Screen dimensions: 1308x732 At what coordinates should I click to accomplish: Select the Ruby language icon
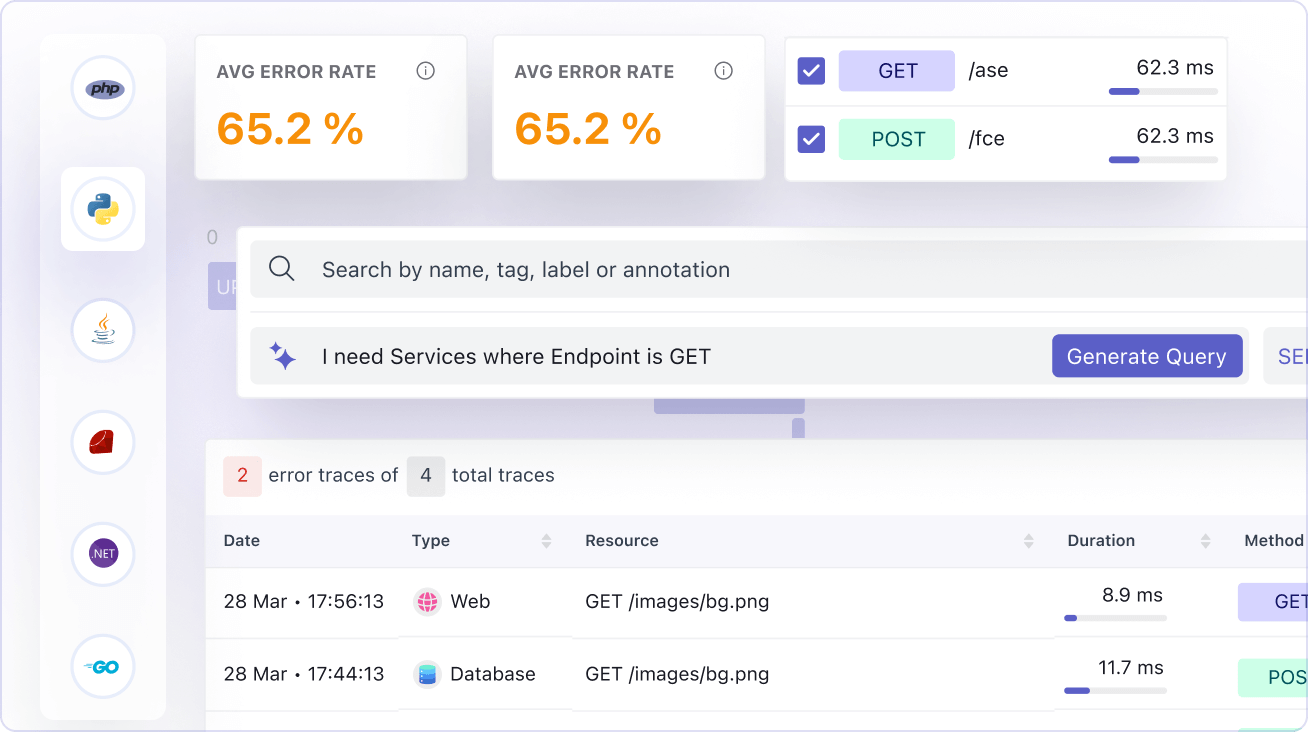coord(102,442)
